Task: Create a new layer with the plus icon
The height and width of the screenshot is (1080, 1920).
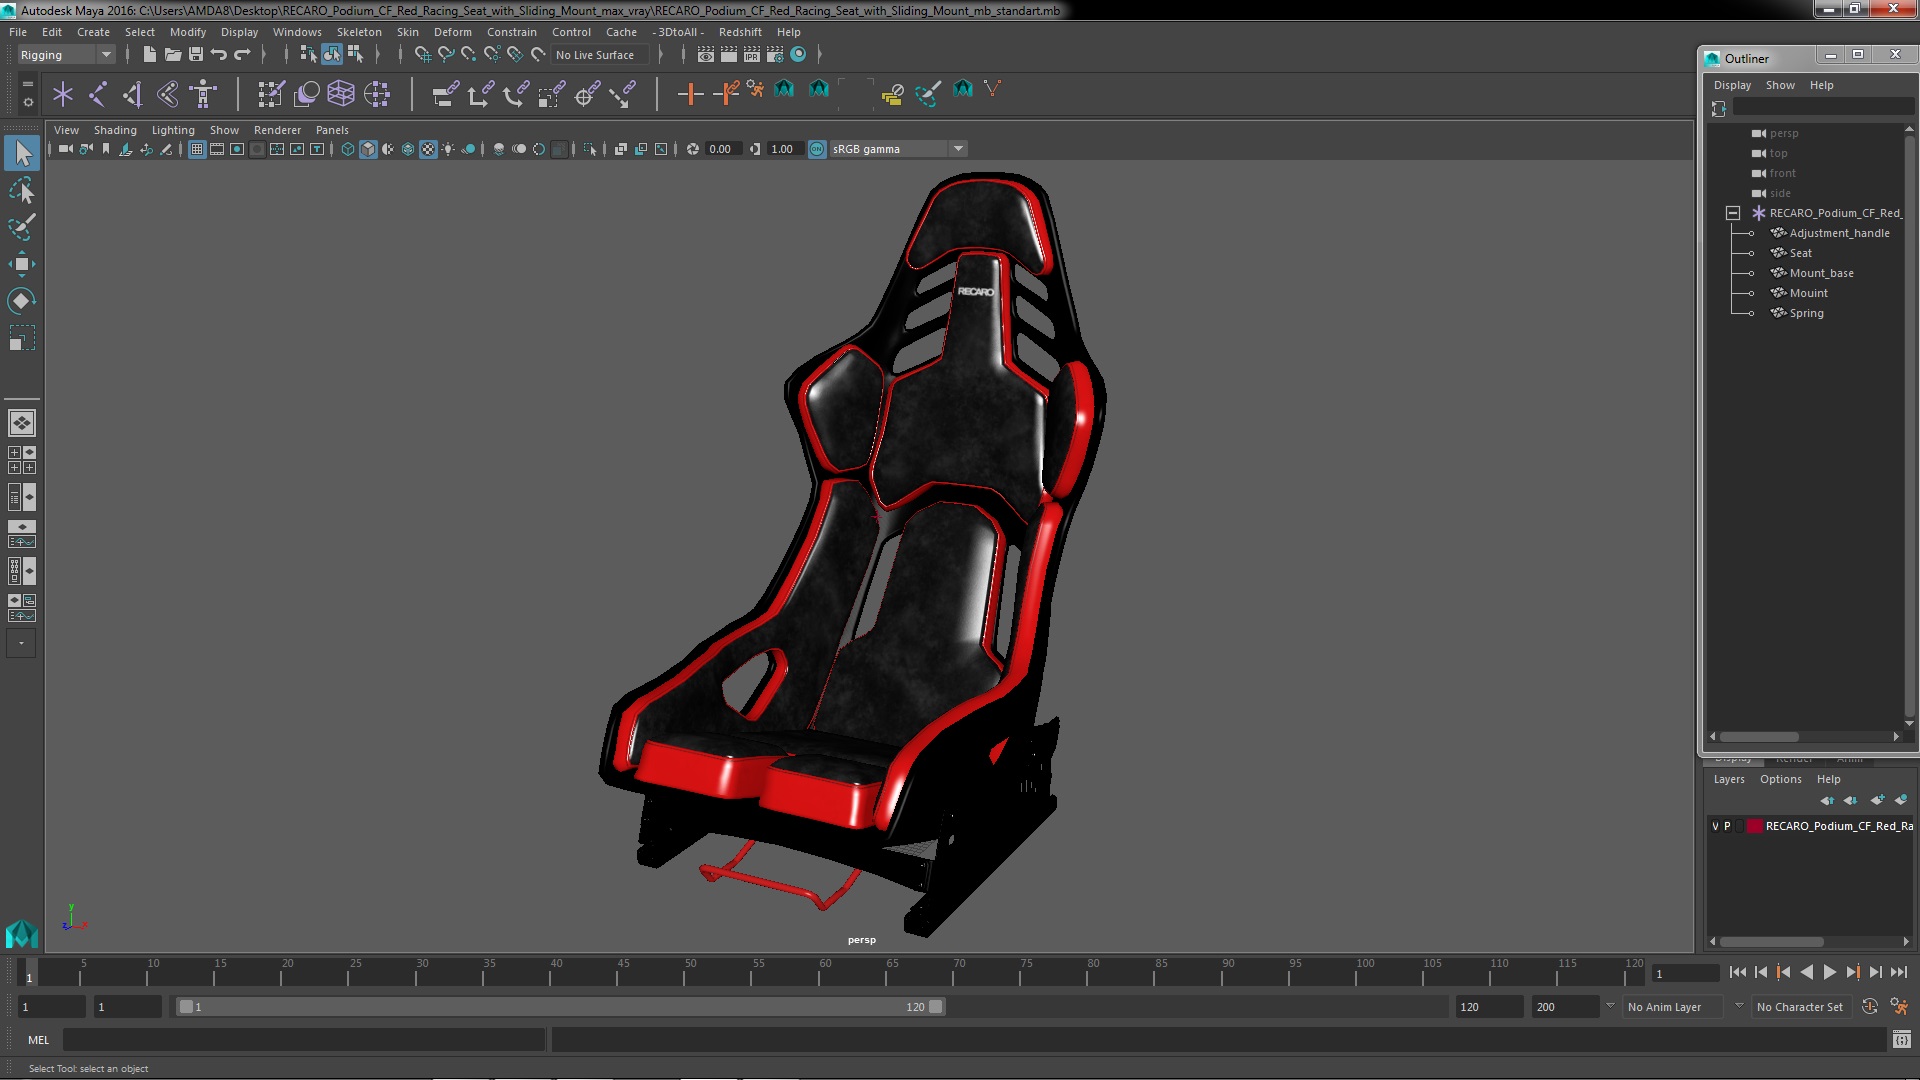Action: point(1877,800)
